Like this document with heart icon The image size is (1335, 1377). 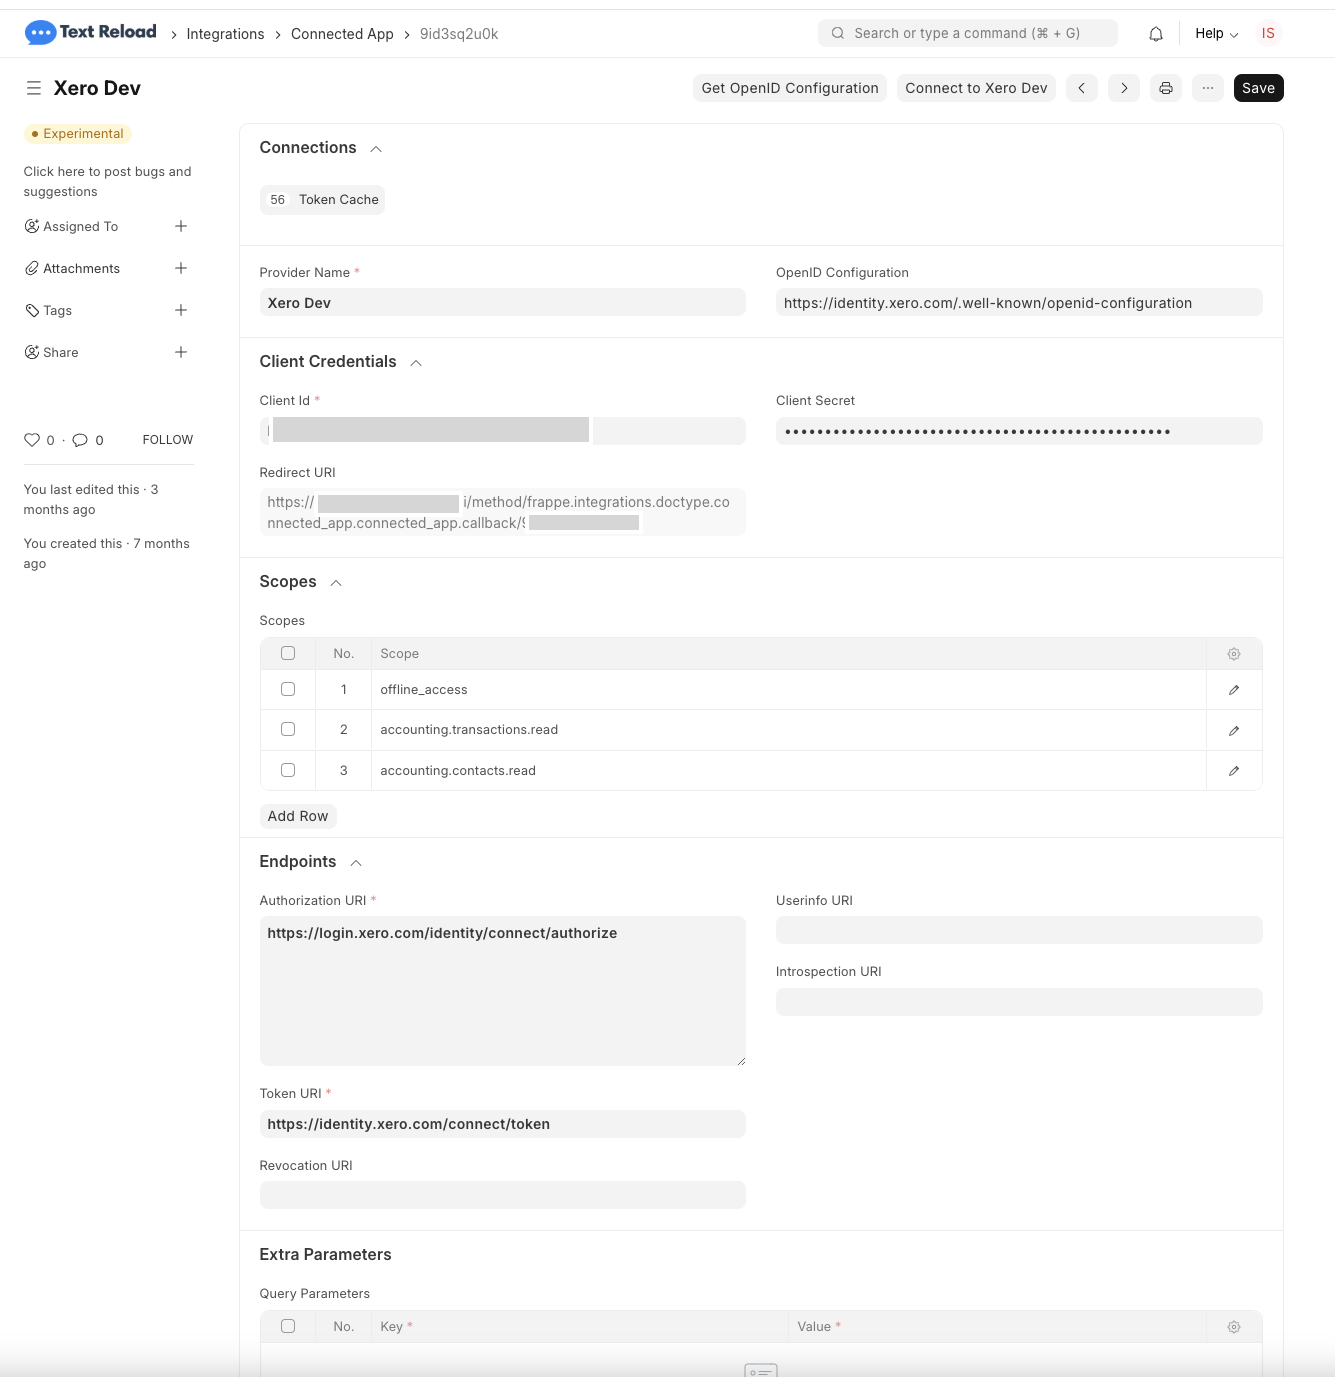tap(32, 440)
